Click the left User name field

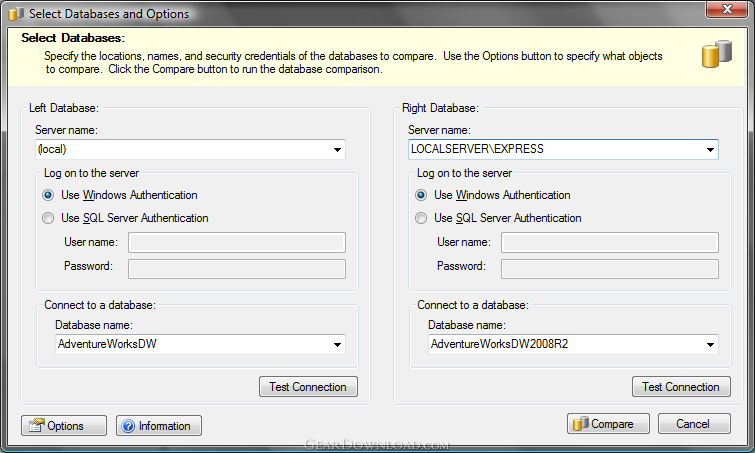[237, 242]
